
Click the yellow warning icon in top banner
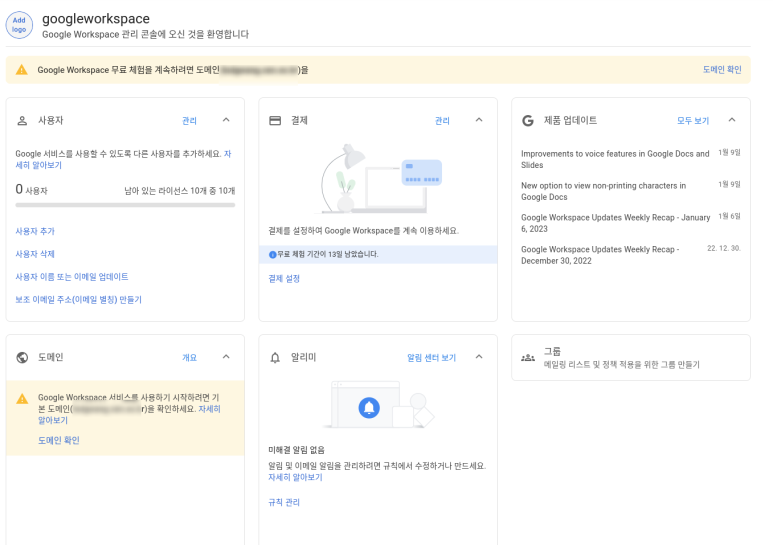coord(22,70)
